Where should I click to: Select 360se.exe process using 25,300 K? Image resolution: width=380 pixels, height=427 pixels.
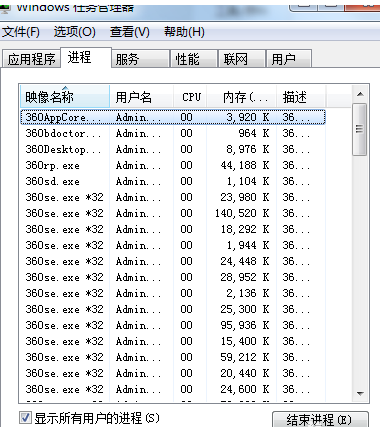coord(173,309)
